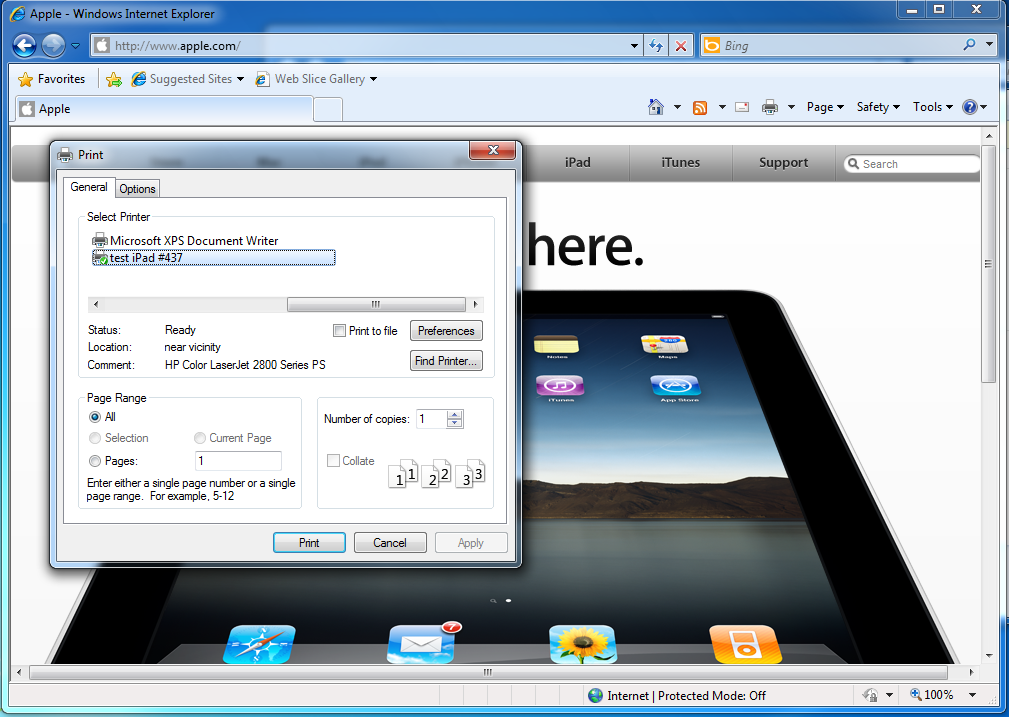The width and height of the screenshot is (1009, 717).
Task: Click the Apple site Search box
Action: pyautogui.click(x=912, y=164)
